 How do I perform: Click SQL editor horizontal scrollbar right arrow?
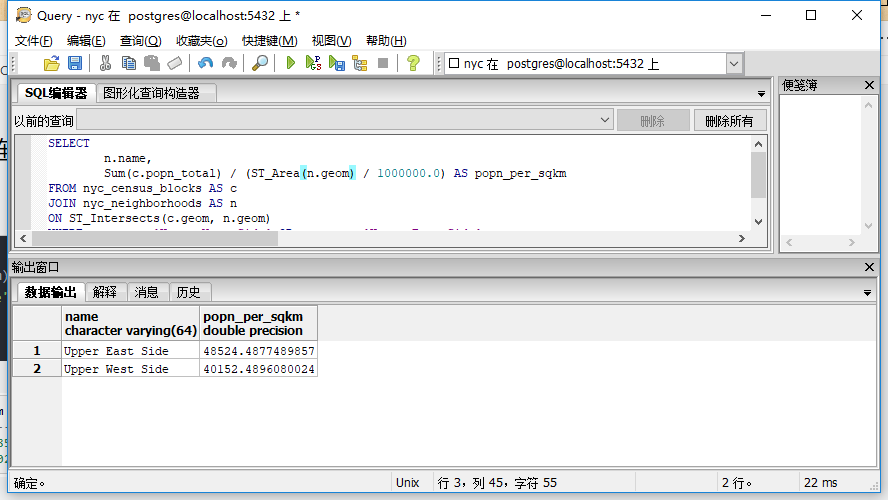[x=742, y=238]
